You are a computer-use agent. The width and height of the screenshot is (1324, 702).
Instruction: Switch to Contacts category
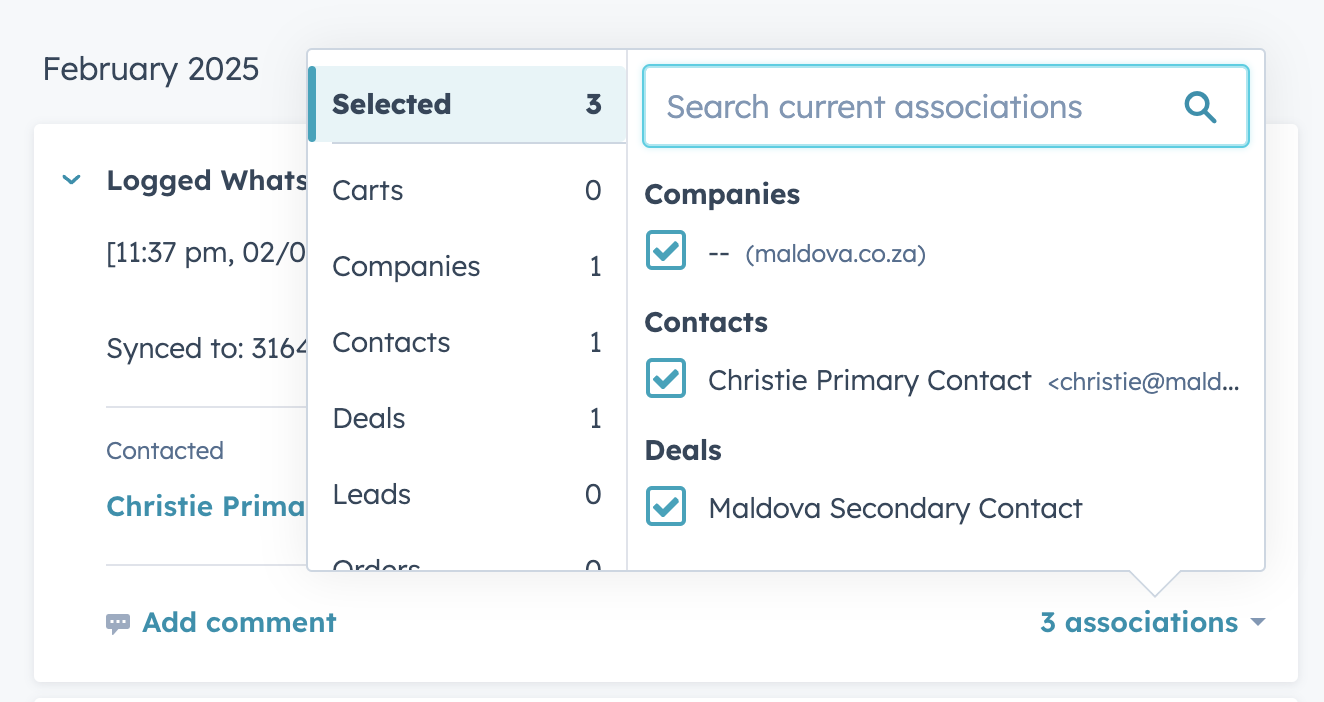coord(467,342)
